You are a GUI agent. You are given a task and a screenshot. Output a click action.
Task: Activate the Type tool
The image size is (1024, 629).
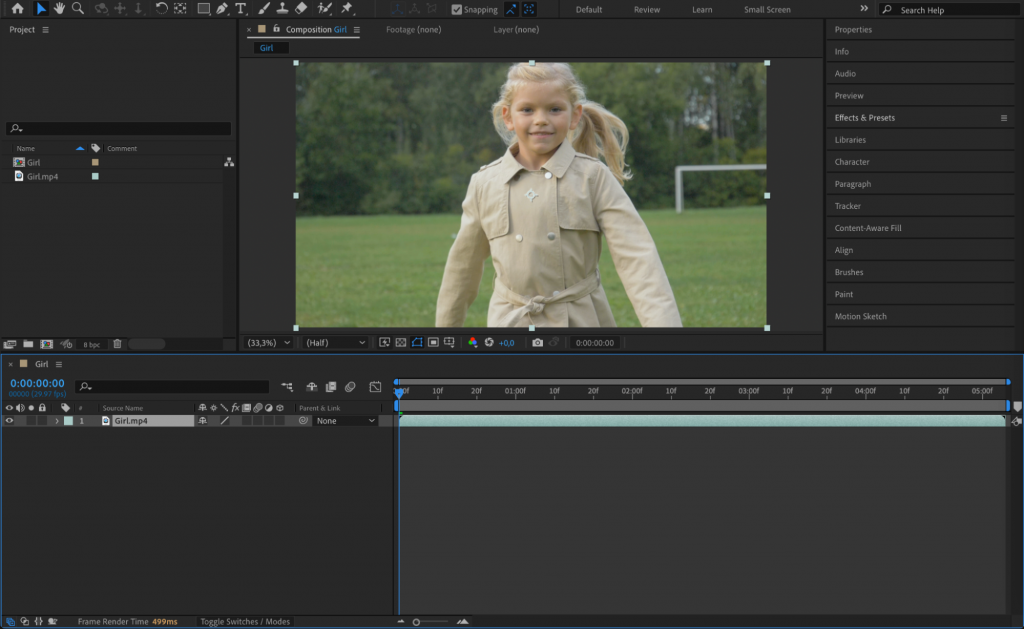click(x=241, y=9)
